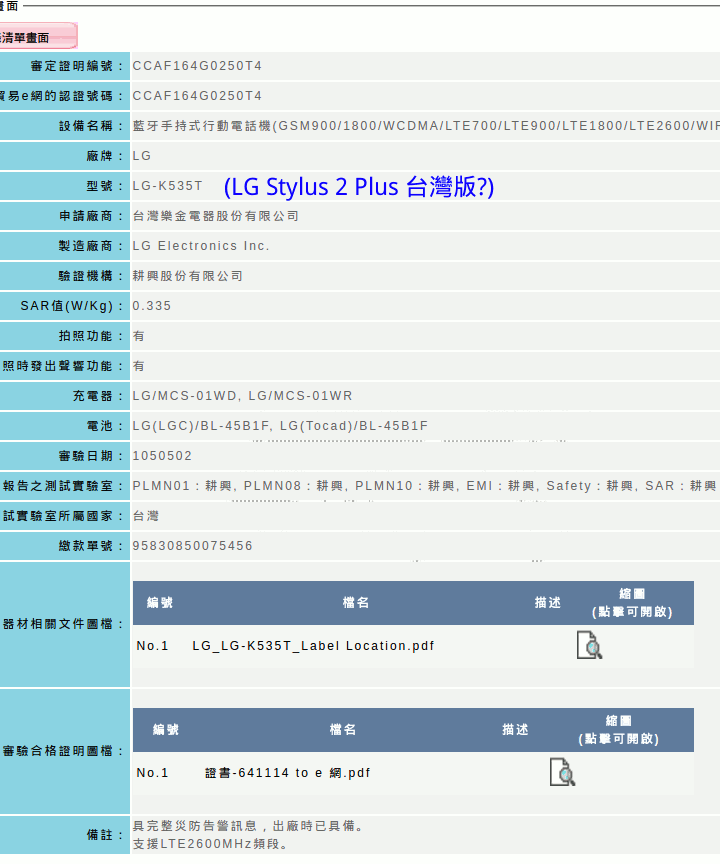The height and width of the screenshot is (864, 720).
Task: Click the 備註 note about LTE2600MHz
Action: click(x=210, y=844)
